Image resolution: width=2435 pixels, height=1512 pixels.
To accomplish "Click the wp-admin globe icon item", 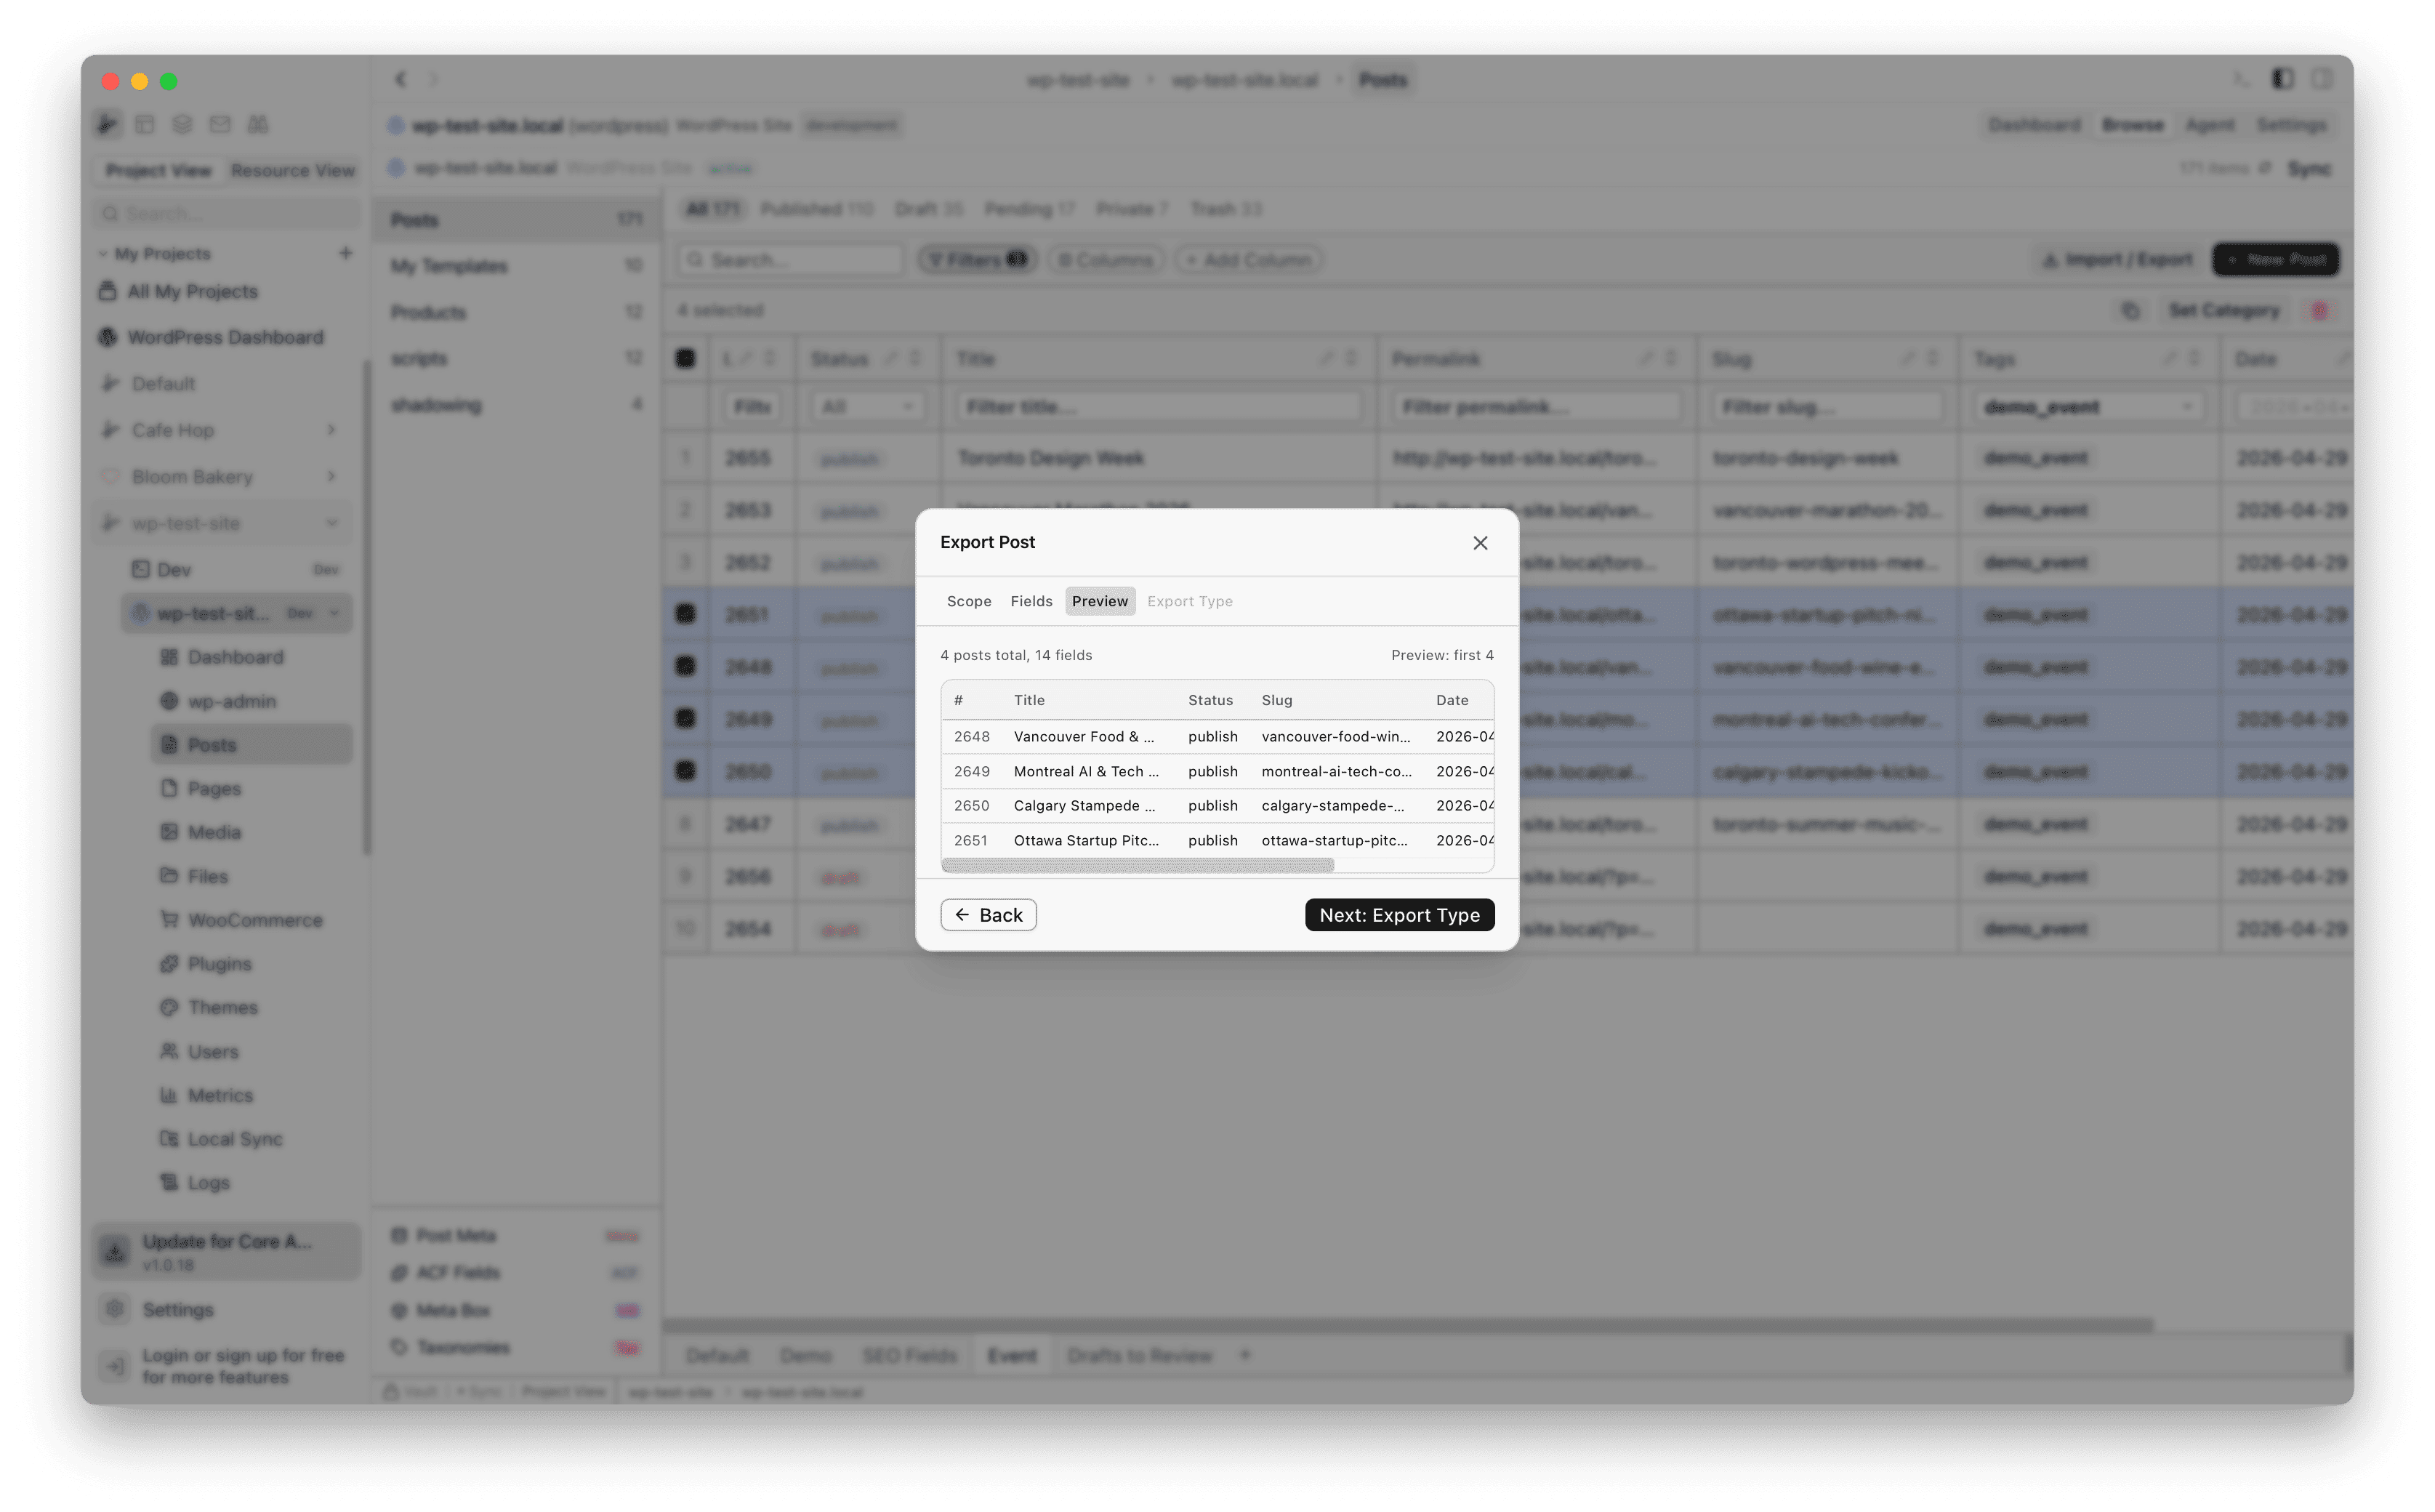I will pyautogui.click(x=169, y=701).
